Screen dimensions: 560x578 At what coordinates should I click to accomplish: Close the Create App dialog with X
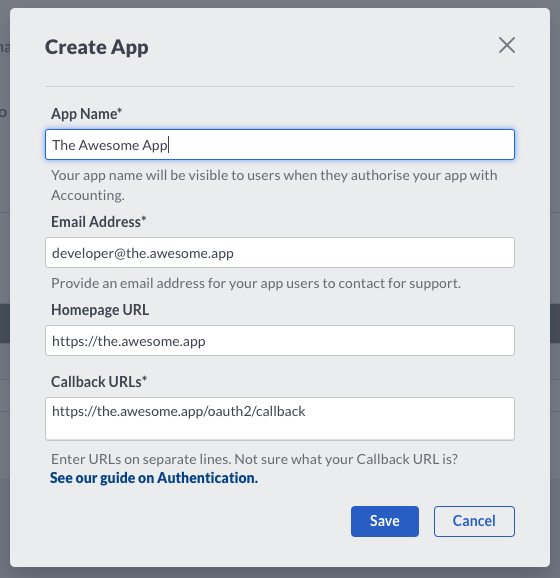coord(507,45)
